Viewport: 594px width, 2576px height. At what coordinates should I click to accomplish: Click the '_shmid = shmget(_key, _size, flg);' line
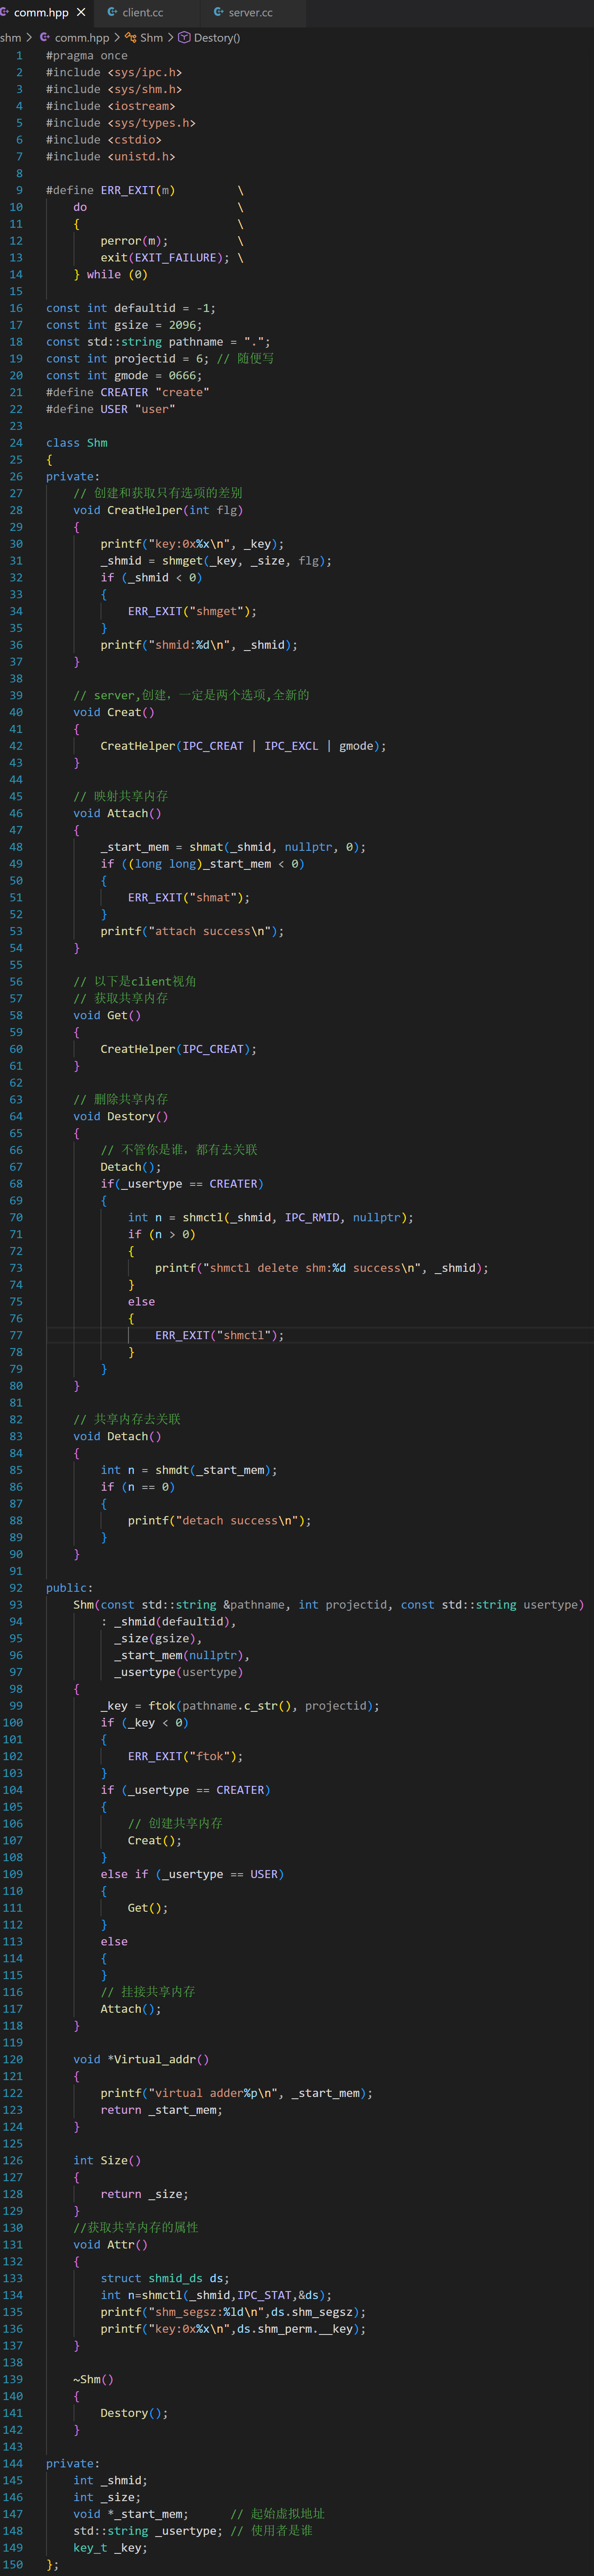pyautogui.click(x=216, y=561)
